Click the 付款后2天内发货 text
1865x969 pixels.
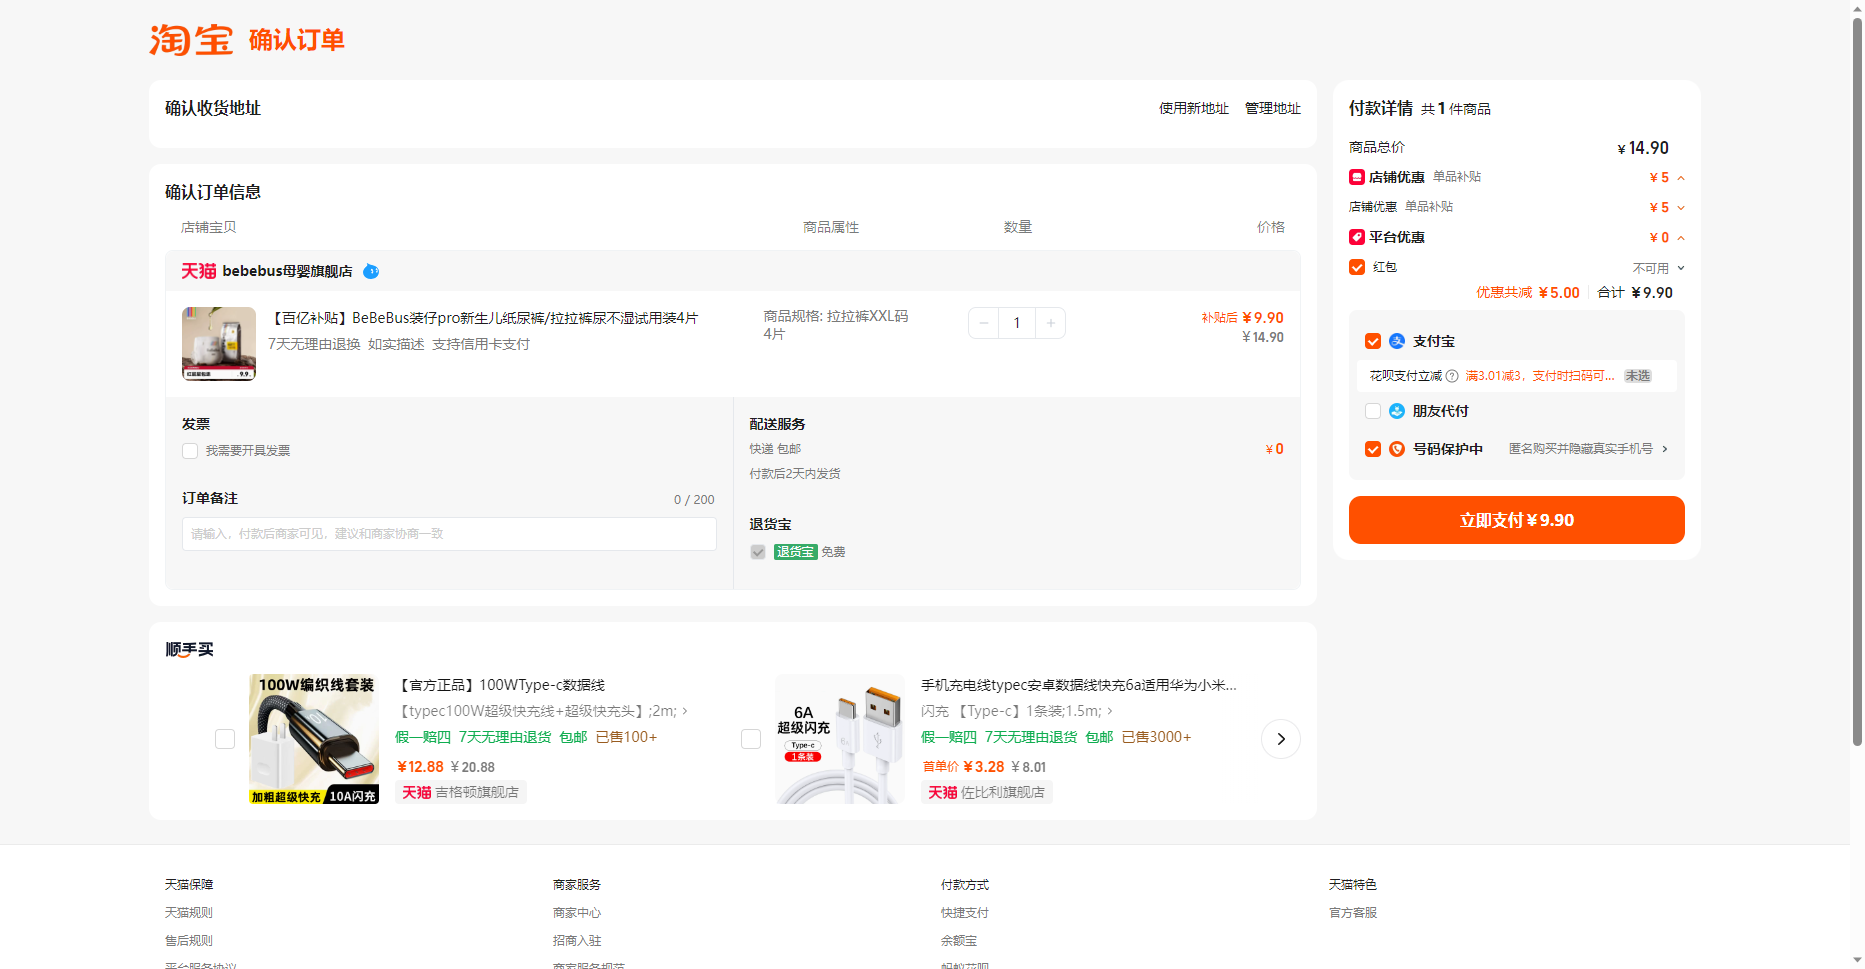795,474
